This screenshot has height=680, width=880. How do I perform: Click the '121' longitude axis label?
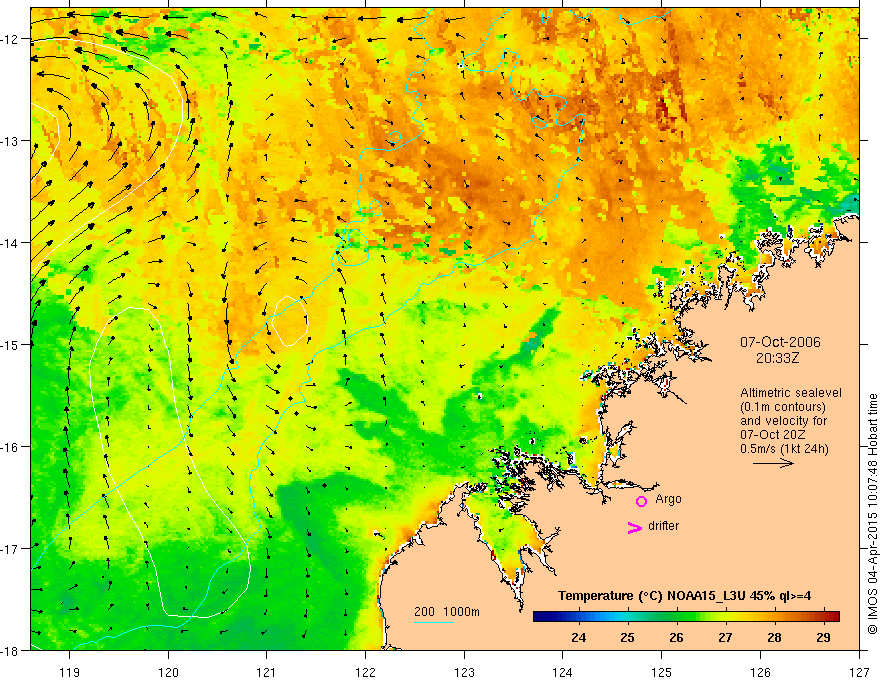click(267, 672)
